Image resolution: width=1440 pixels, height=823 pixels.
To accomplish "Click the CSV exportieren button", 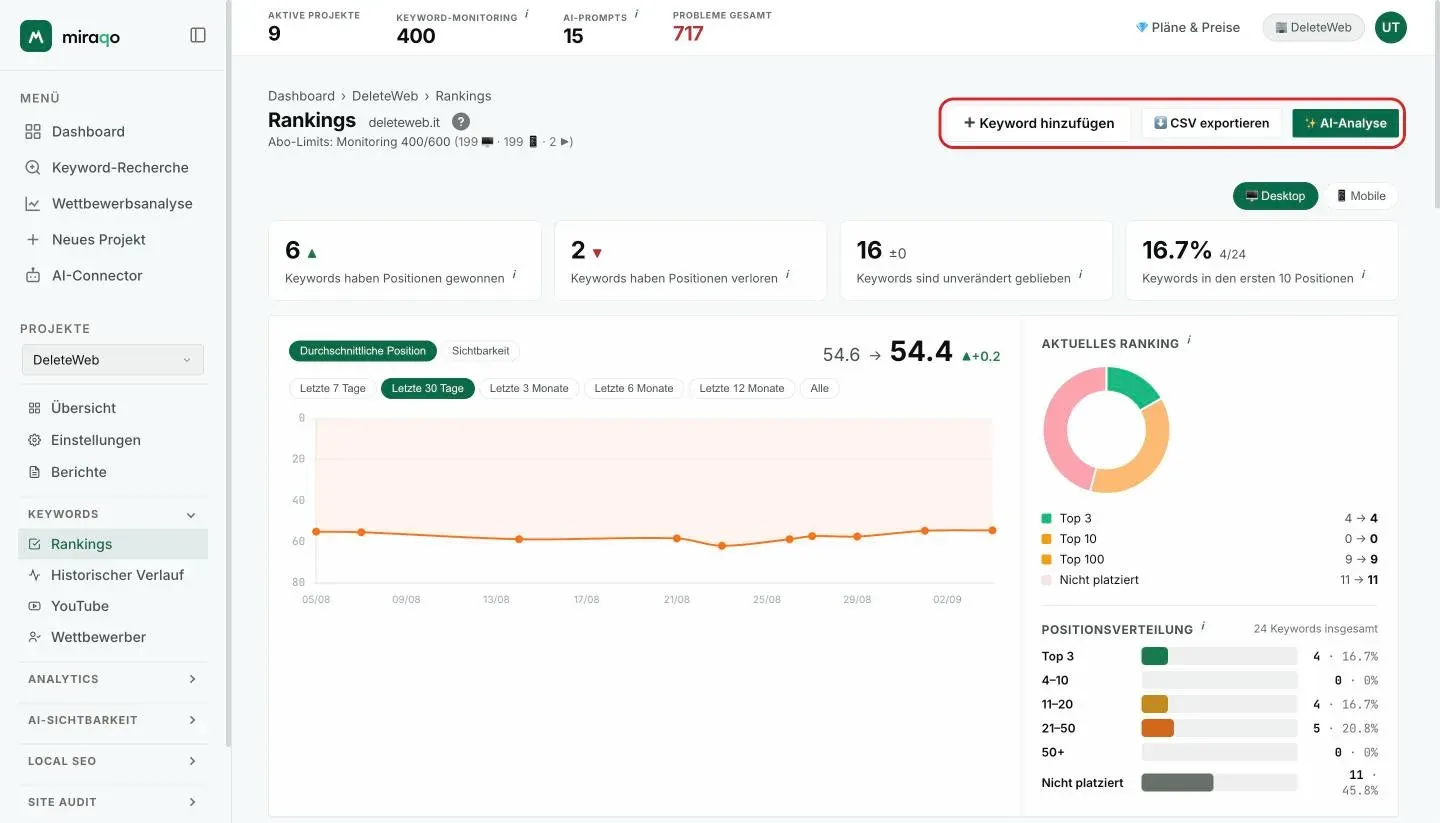I will pos(1211,123).
